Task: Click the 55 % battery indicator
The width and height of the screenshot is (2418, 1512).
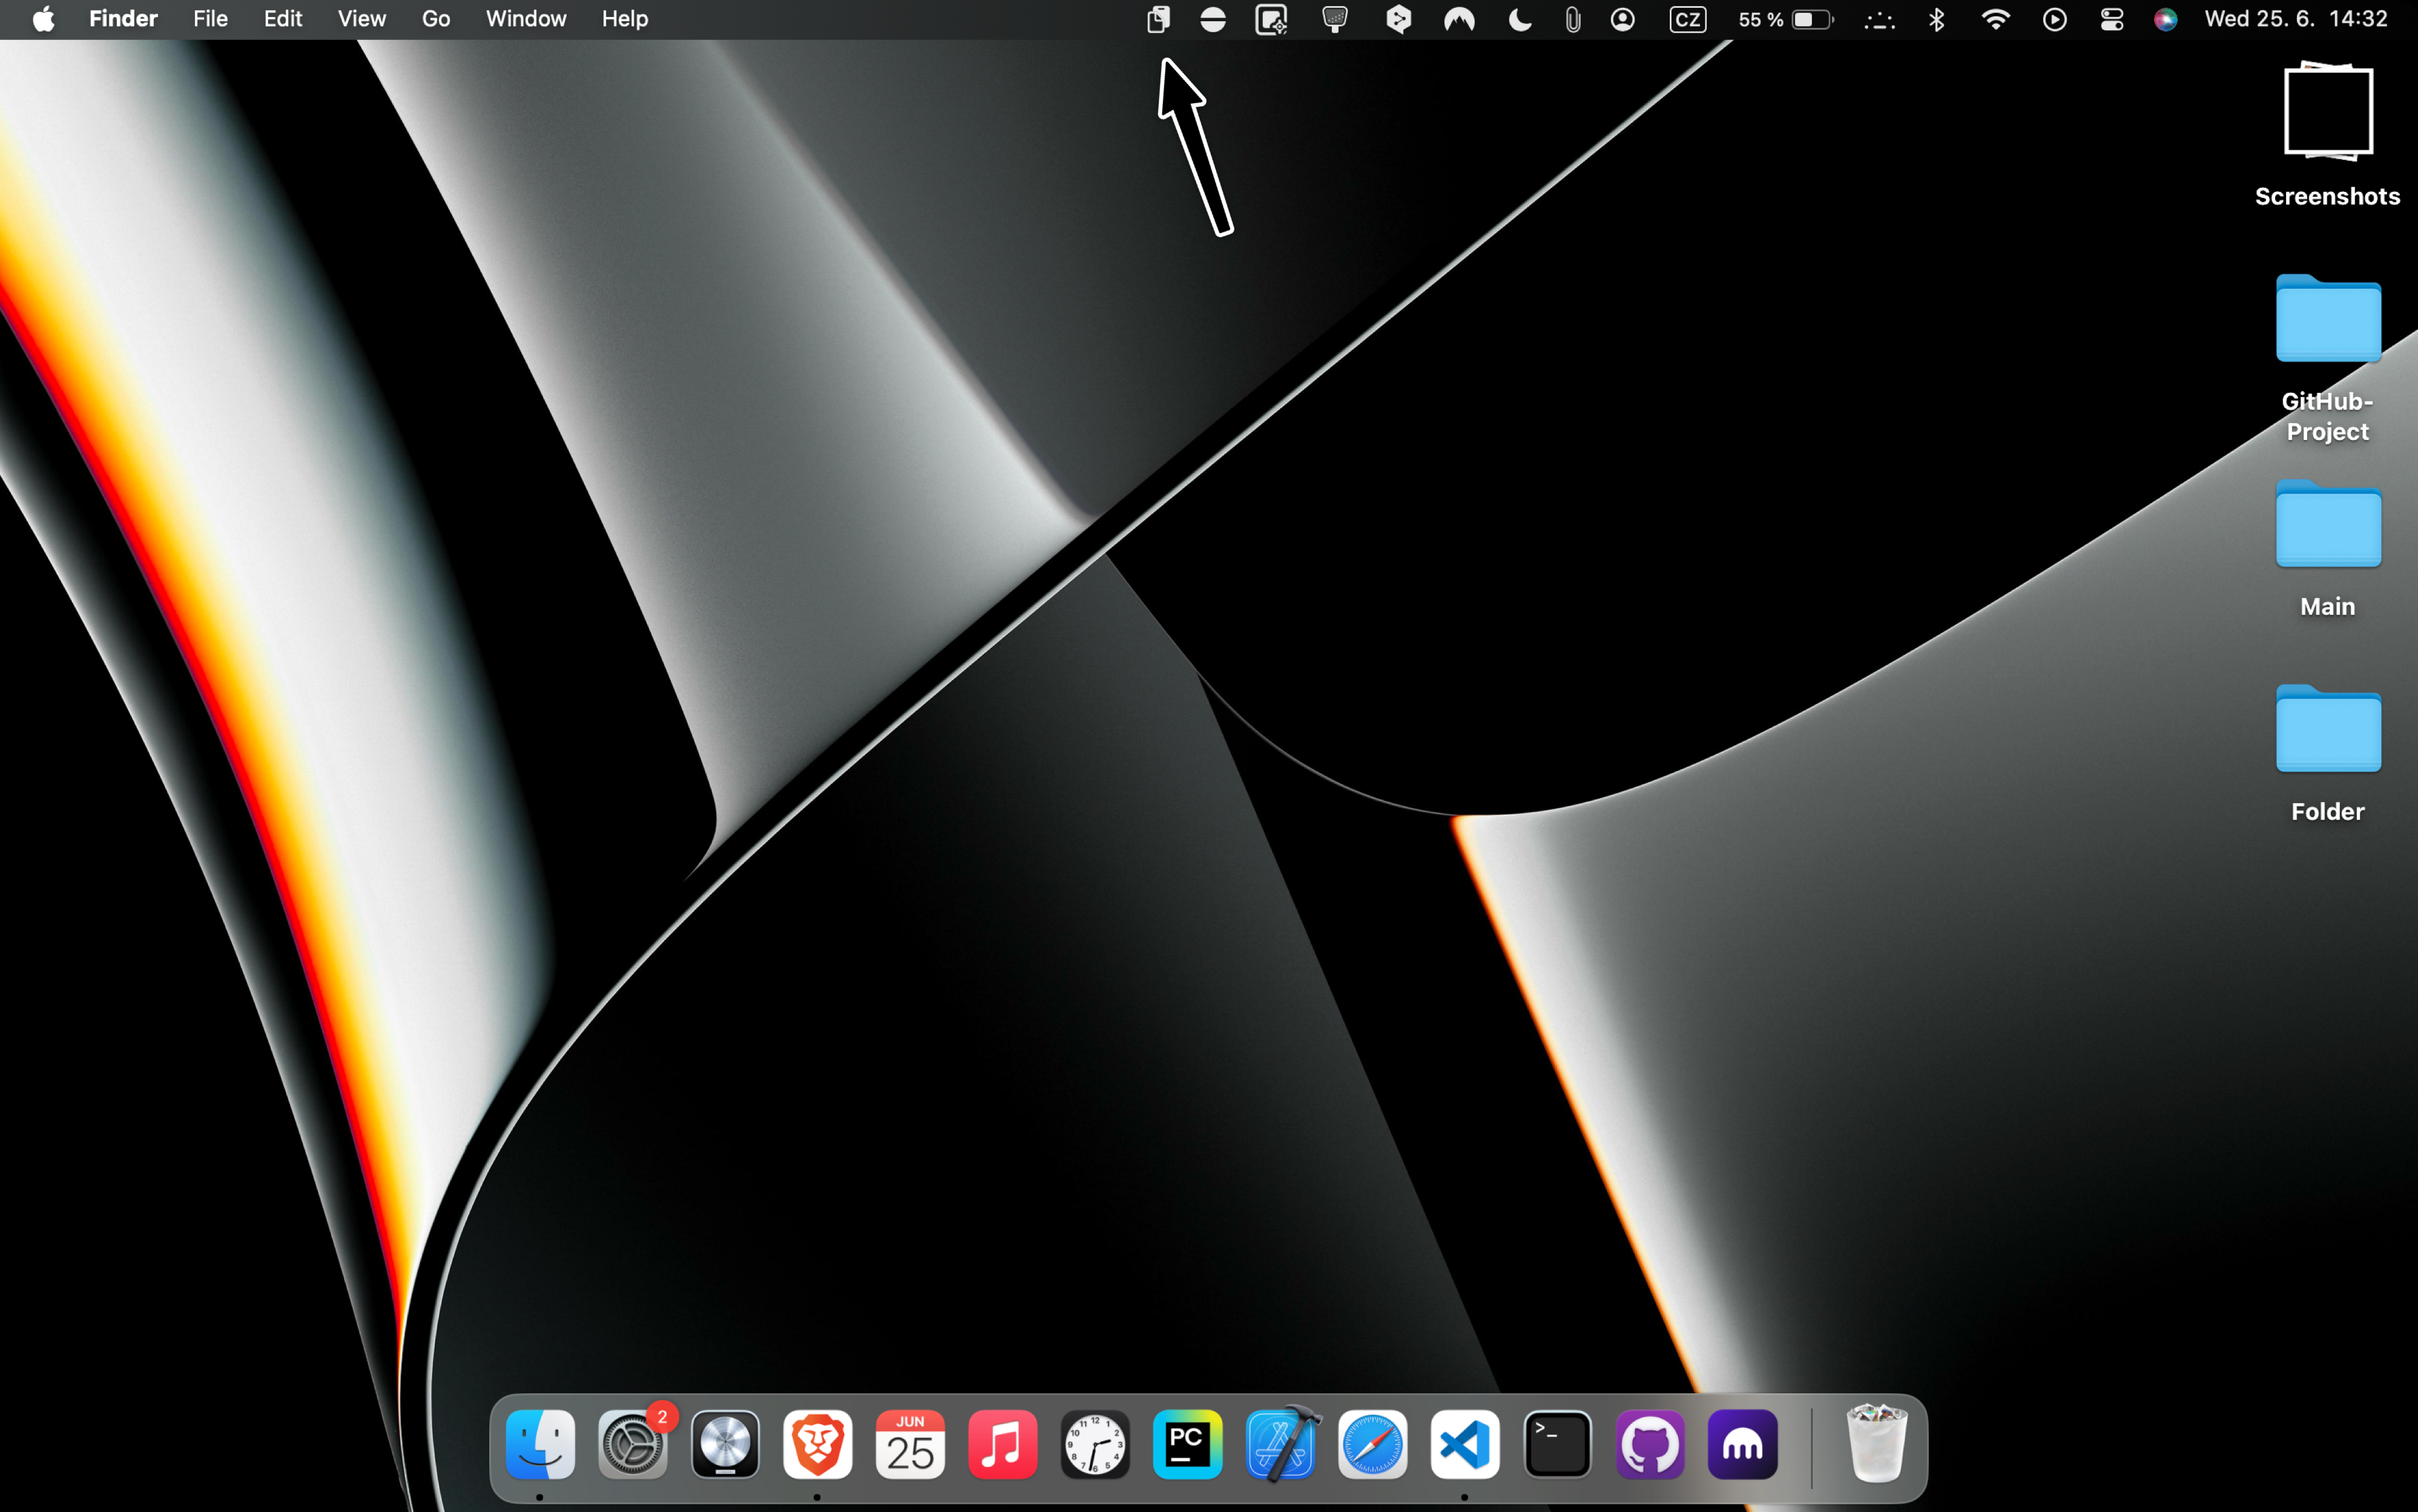Action: (1786, 19)
